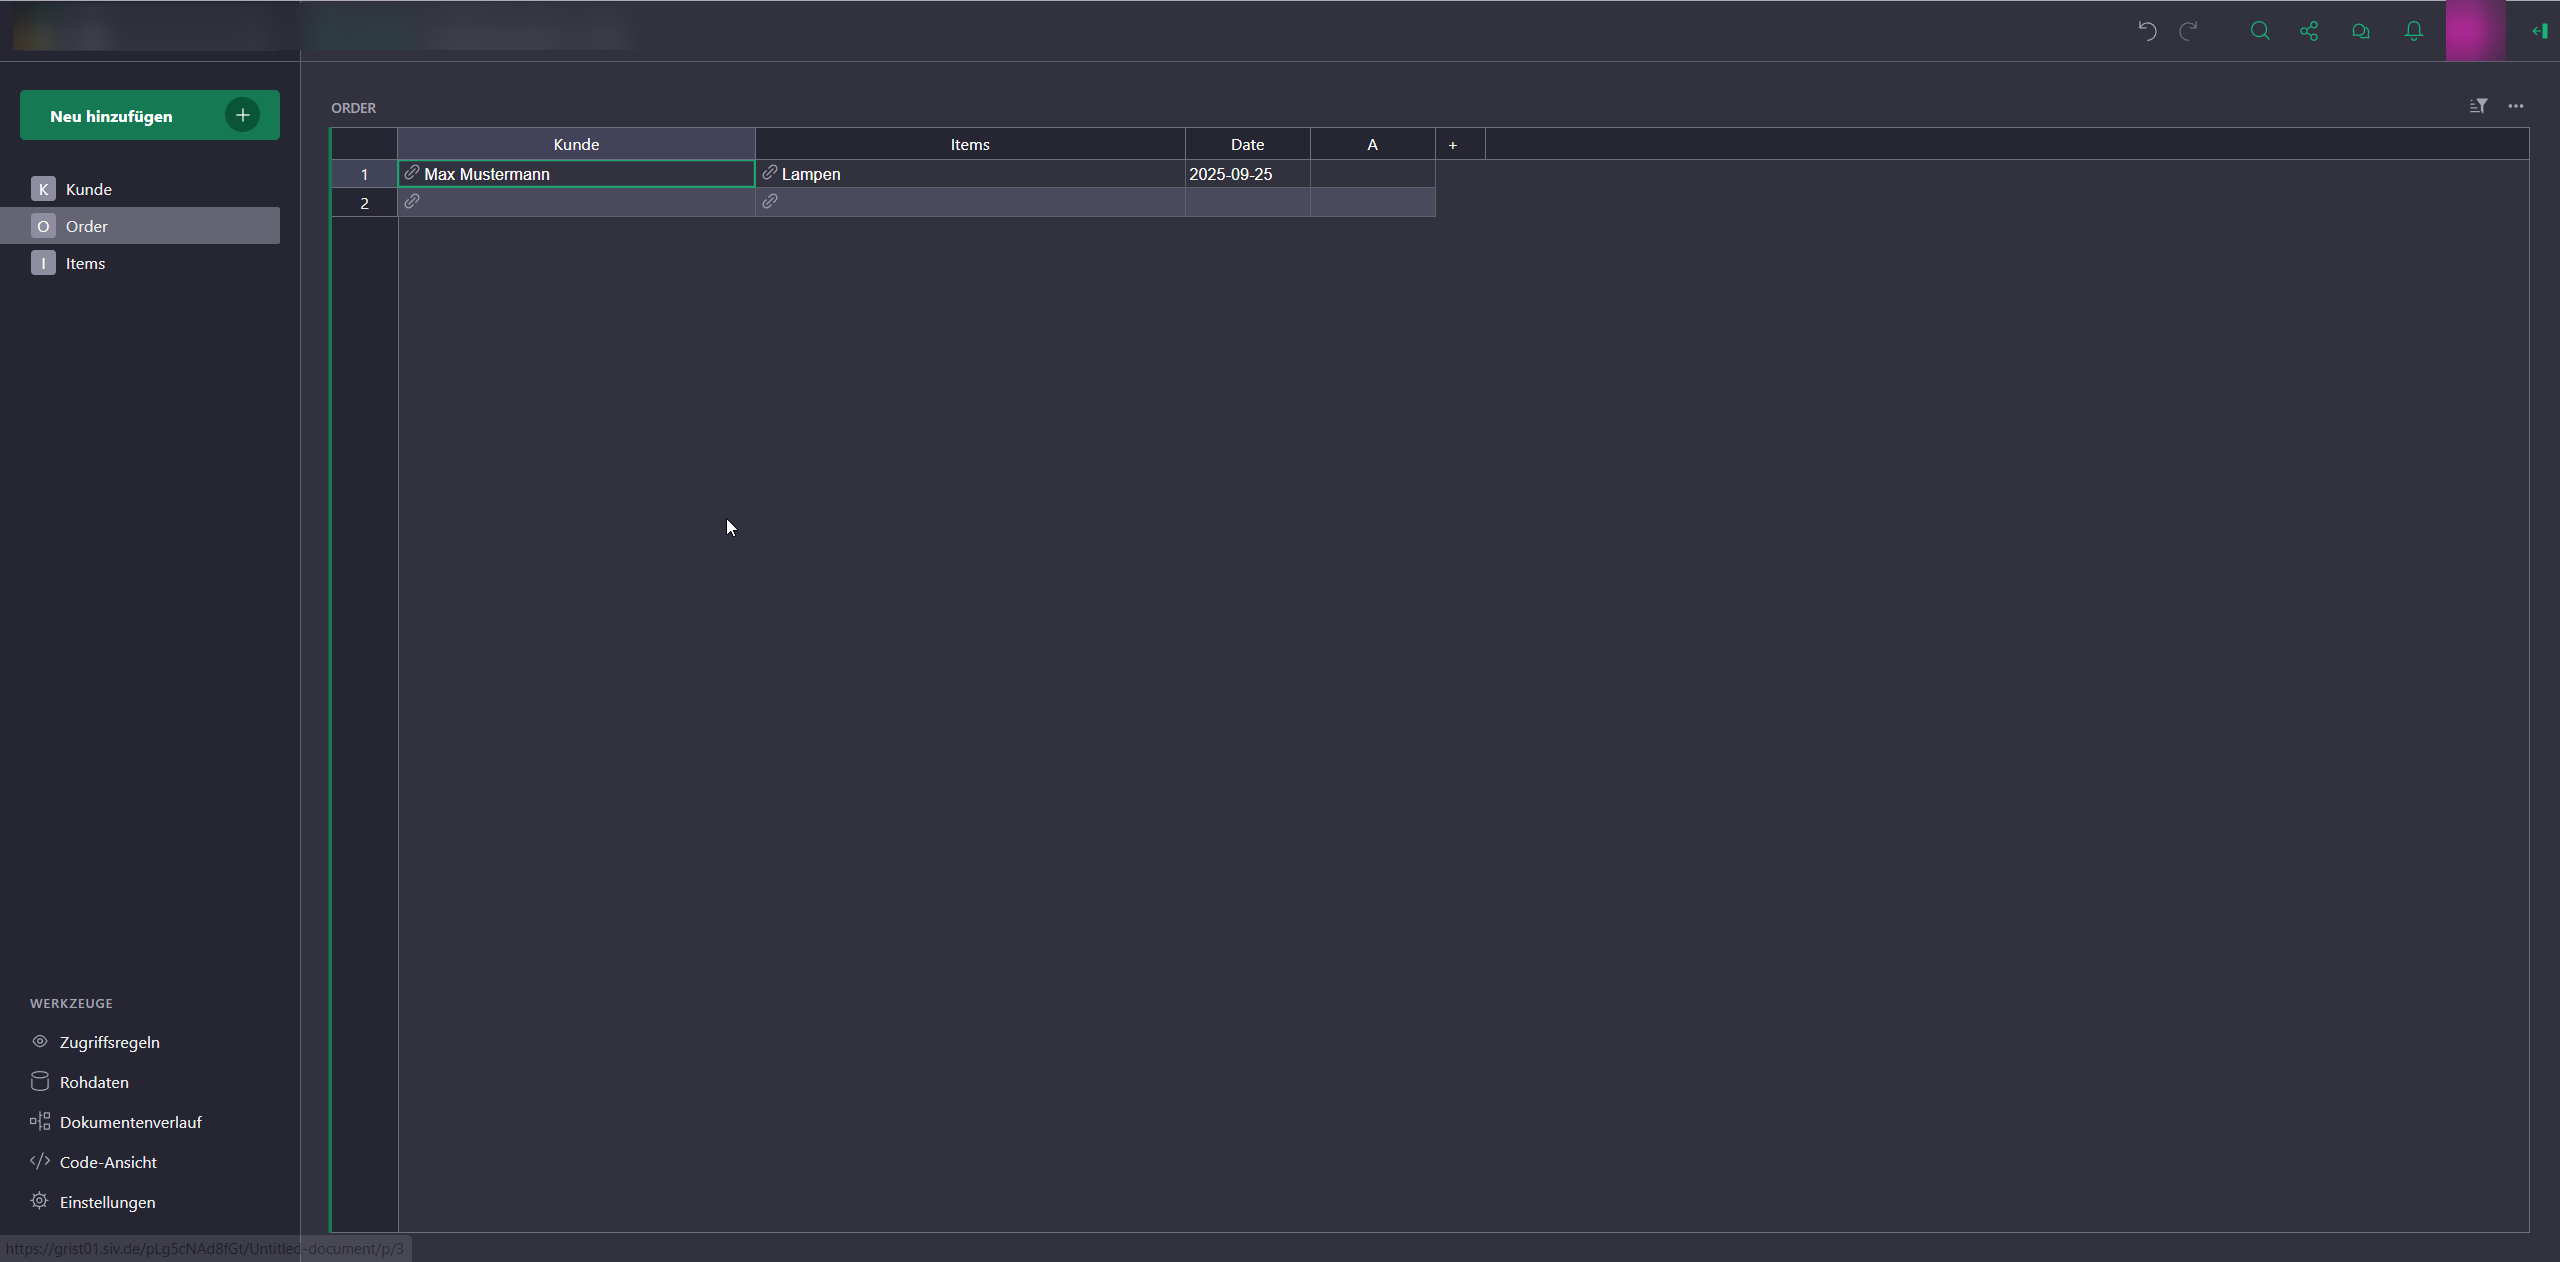Click the undo arrow icon
The width and height of the screenshot is (2560, 1262).
2147,31
